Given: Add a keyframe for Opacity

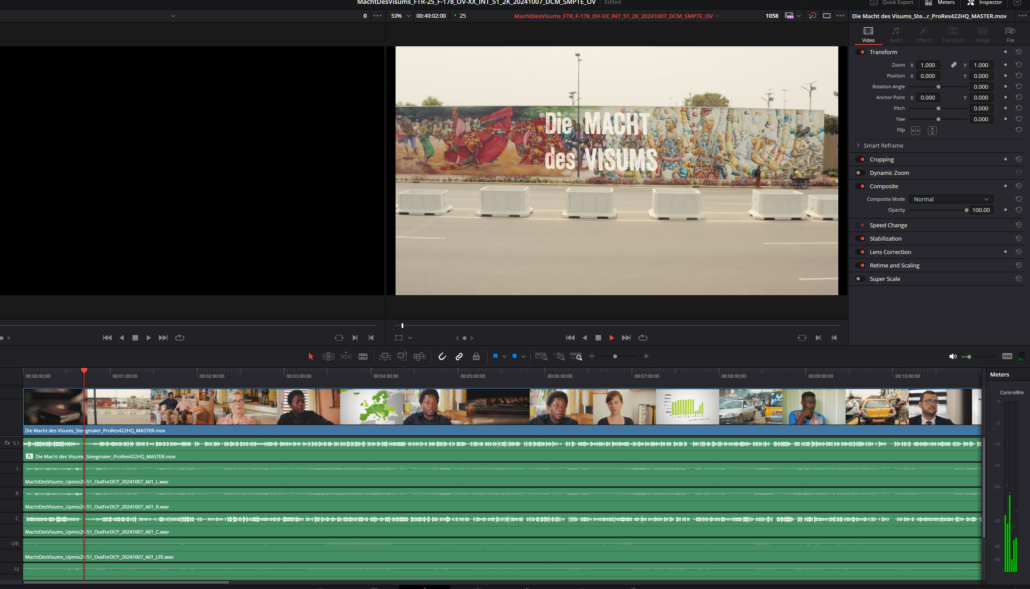Looking at the screenshot, I should [x=1005, y=210].
